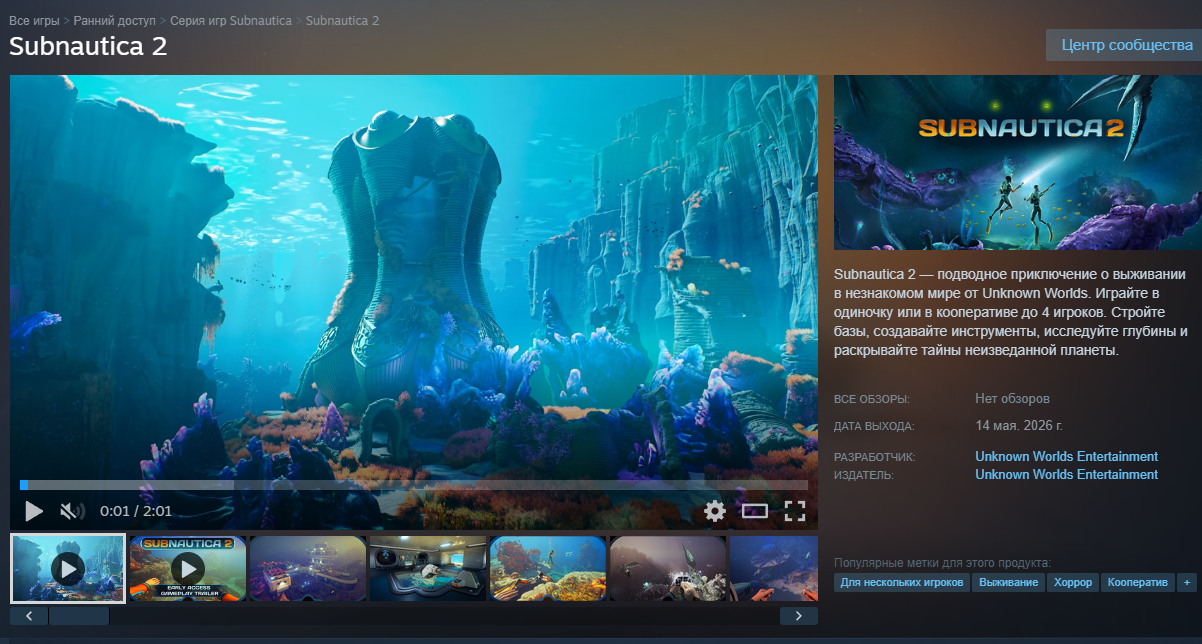Viewport: 1202px width, 644px height.
Task: Select the Выживание tag
Action: point(1009,582)
